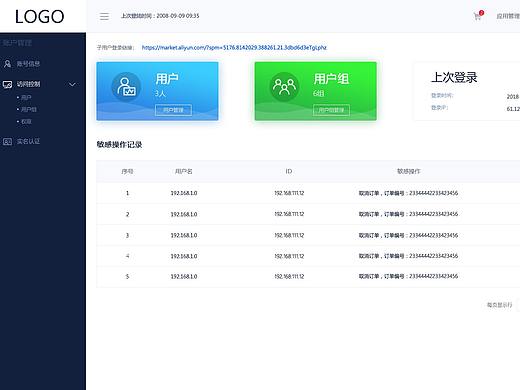Click the real-name verification ID card icon
Viewport: 520px width, 390px height.
click(x=7, y=141)
